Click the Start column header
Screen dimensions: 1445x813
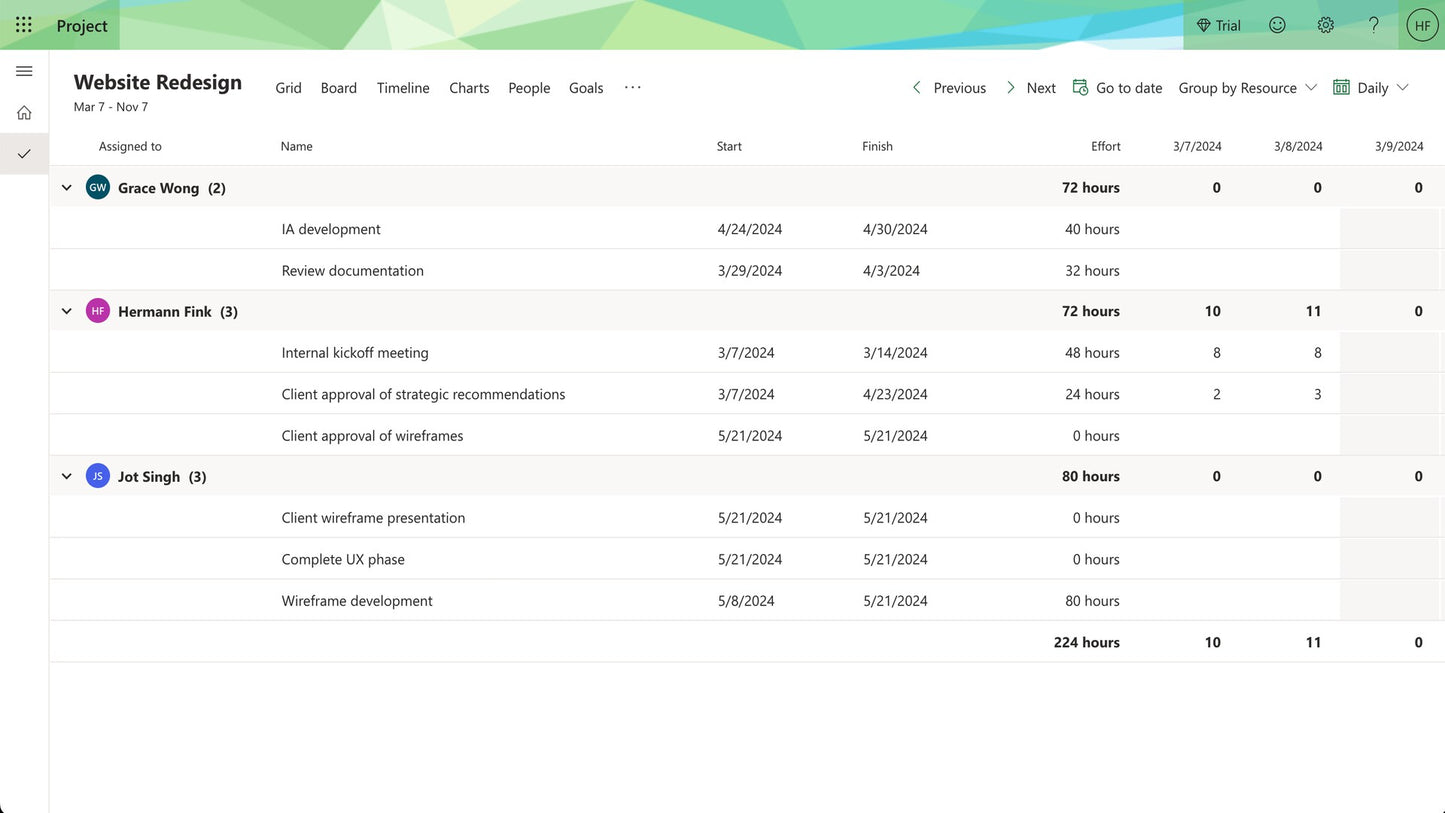click(x=729, y=146)
